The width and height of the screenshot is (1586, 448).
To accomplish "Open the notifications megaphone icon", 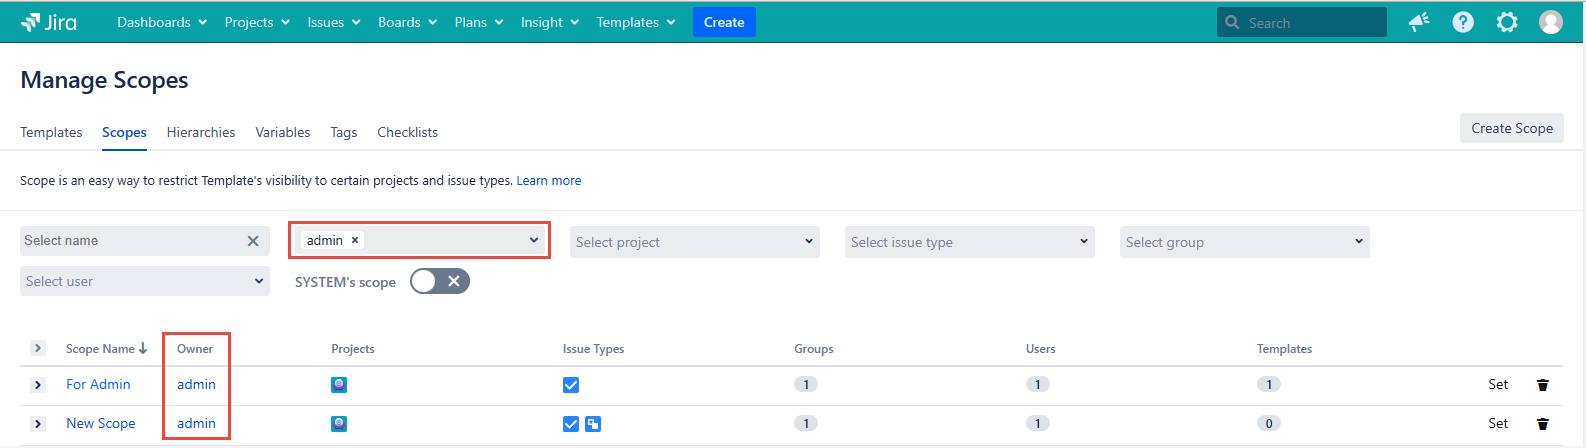I will point(1419,22).
